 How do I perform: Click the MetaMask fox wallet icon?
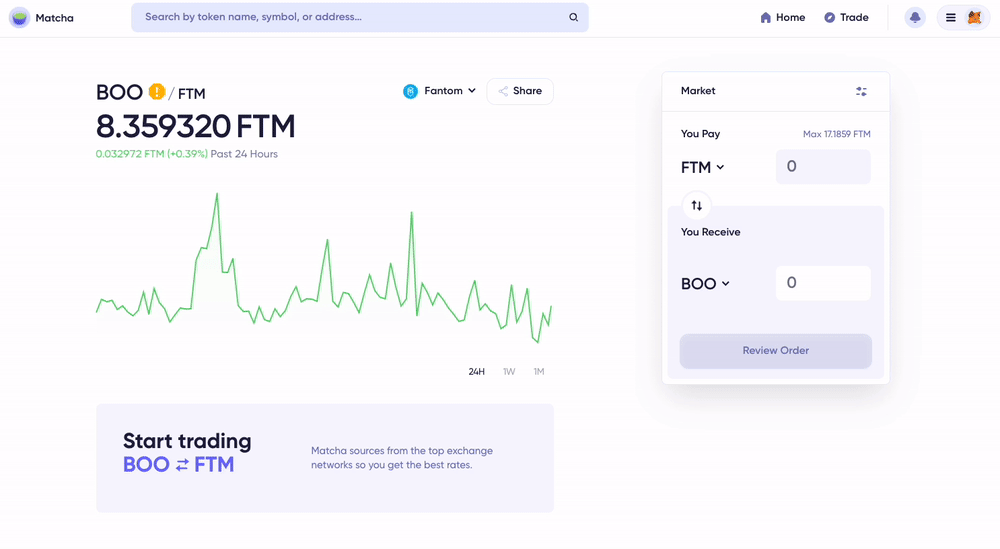click(974, 17)
